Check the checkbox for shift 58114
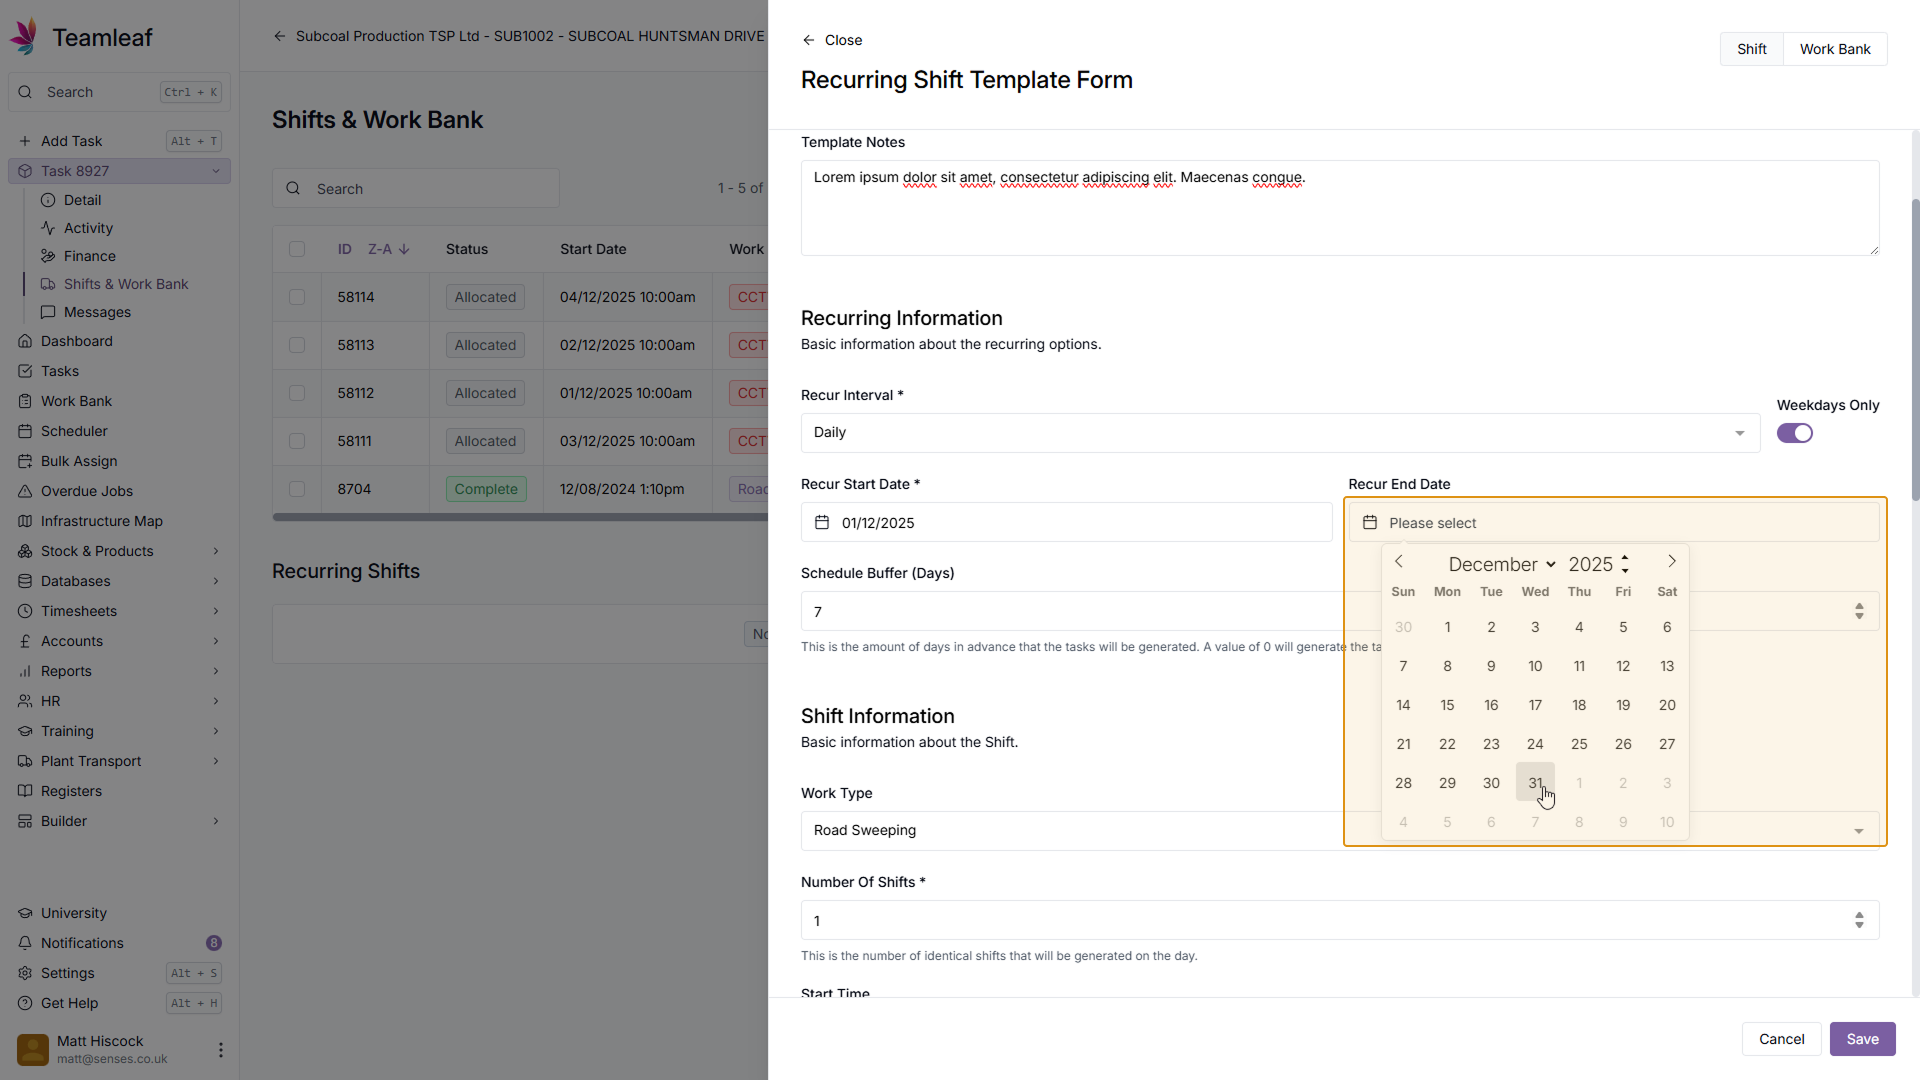The width and height of the screenshot is (1920, 1080). pyautogui.click(x=297, y=297)
